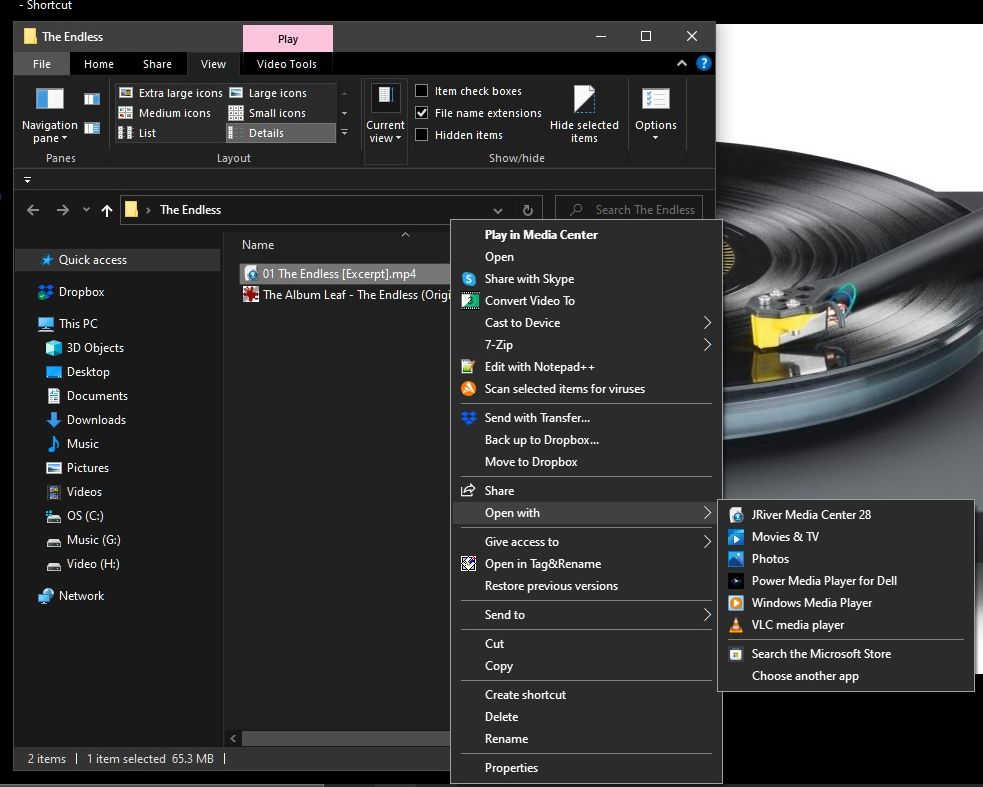Select JRiver Media Center 28
983x787 pixels.
(x=810, y=515)
